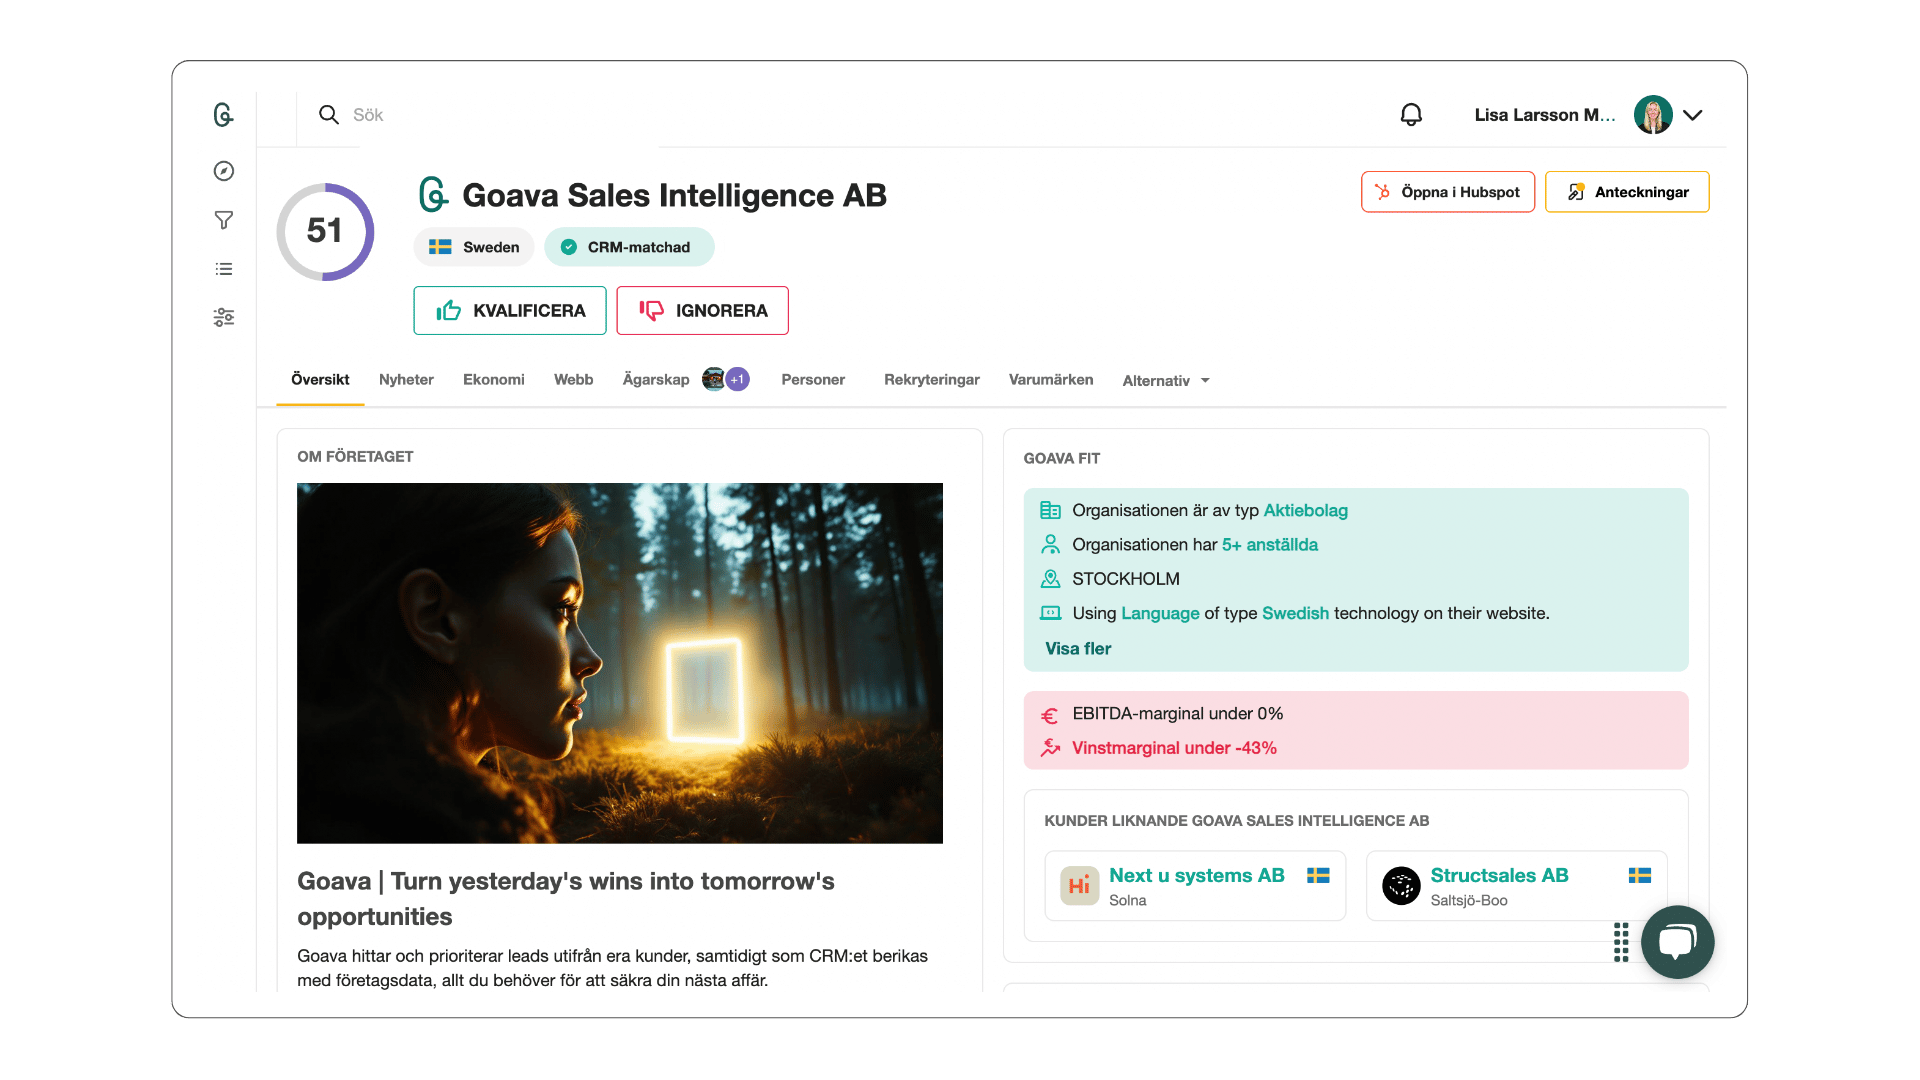
Task: Click the dotted grip handle beside chat
Action: pos(1621,942)
